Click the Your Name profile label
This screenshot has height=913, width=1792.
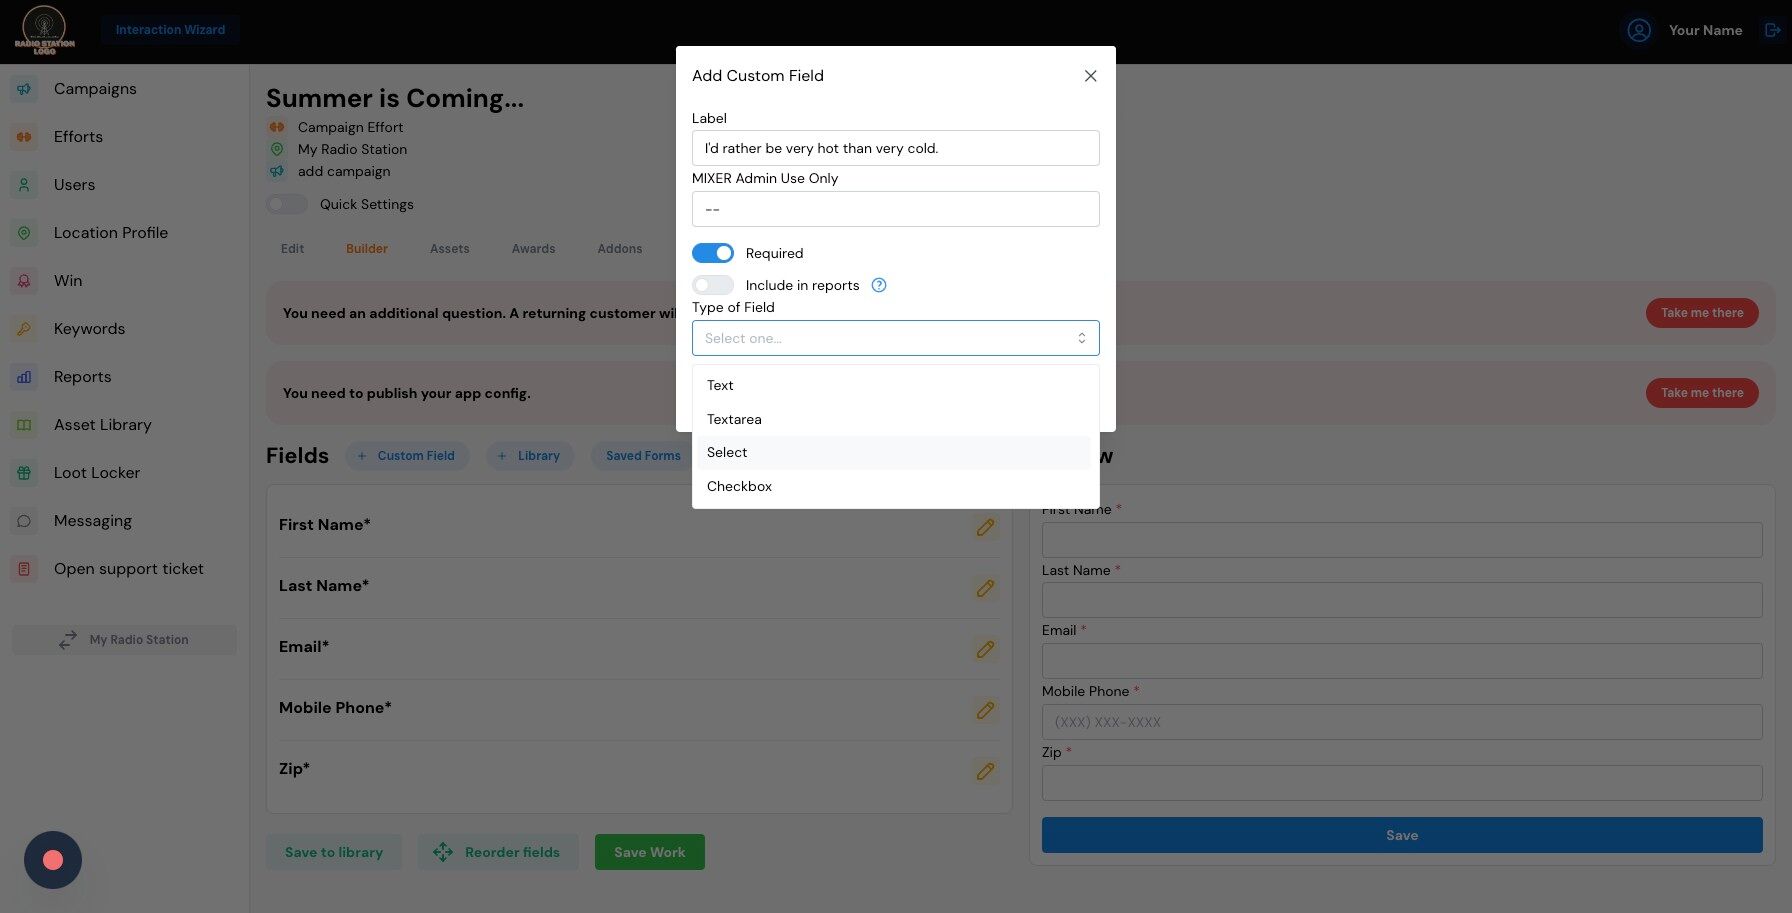click(x=1706, y=30)
